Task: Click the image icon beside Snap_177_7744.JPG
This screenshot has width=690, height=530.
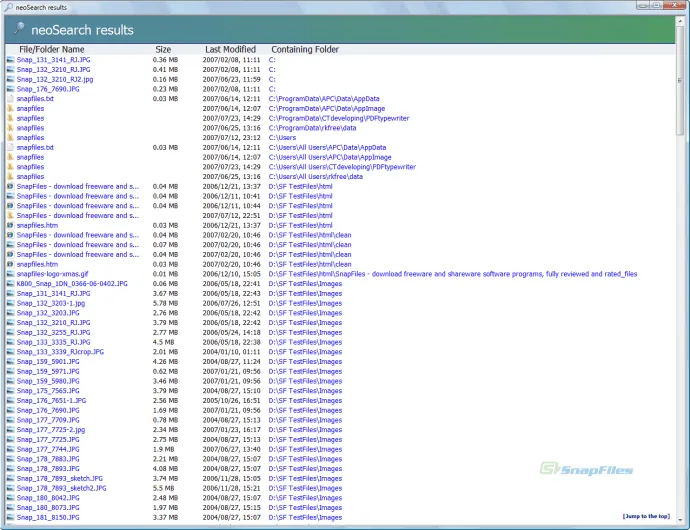Action: (x=10, y=449)
